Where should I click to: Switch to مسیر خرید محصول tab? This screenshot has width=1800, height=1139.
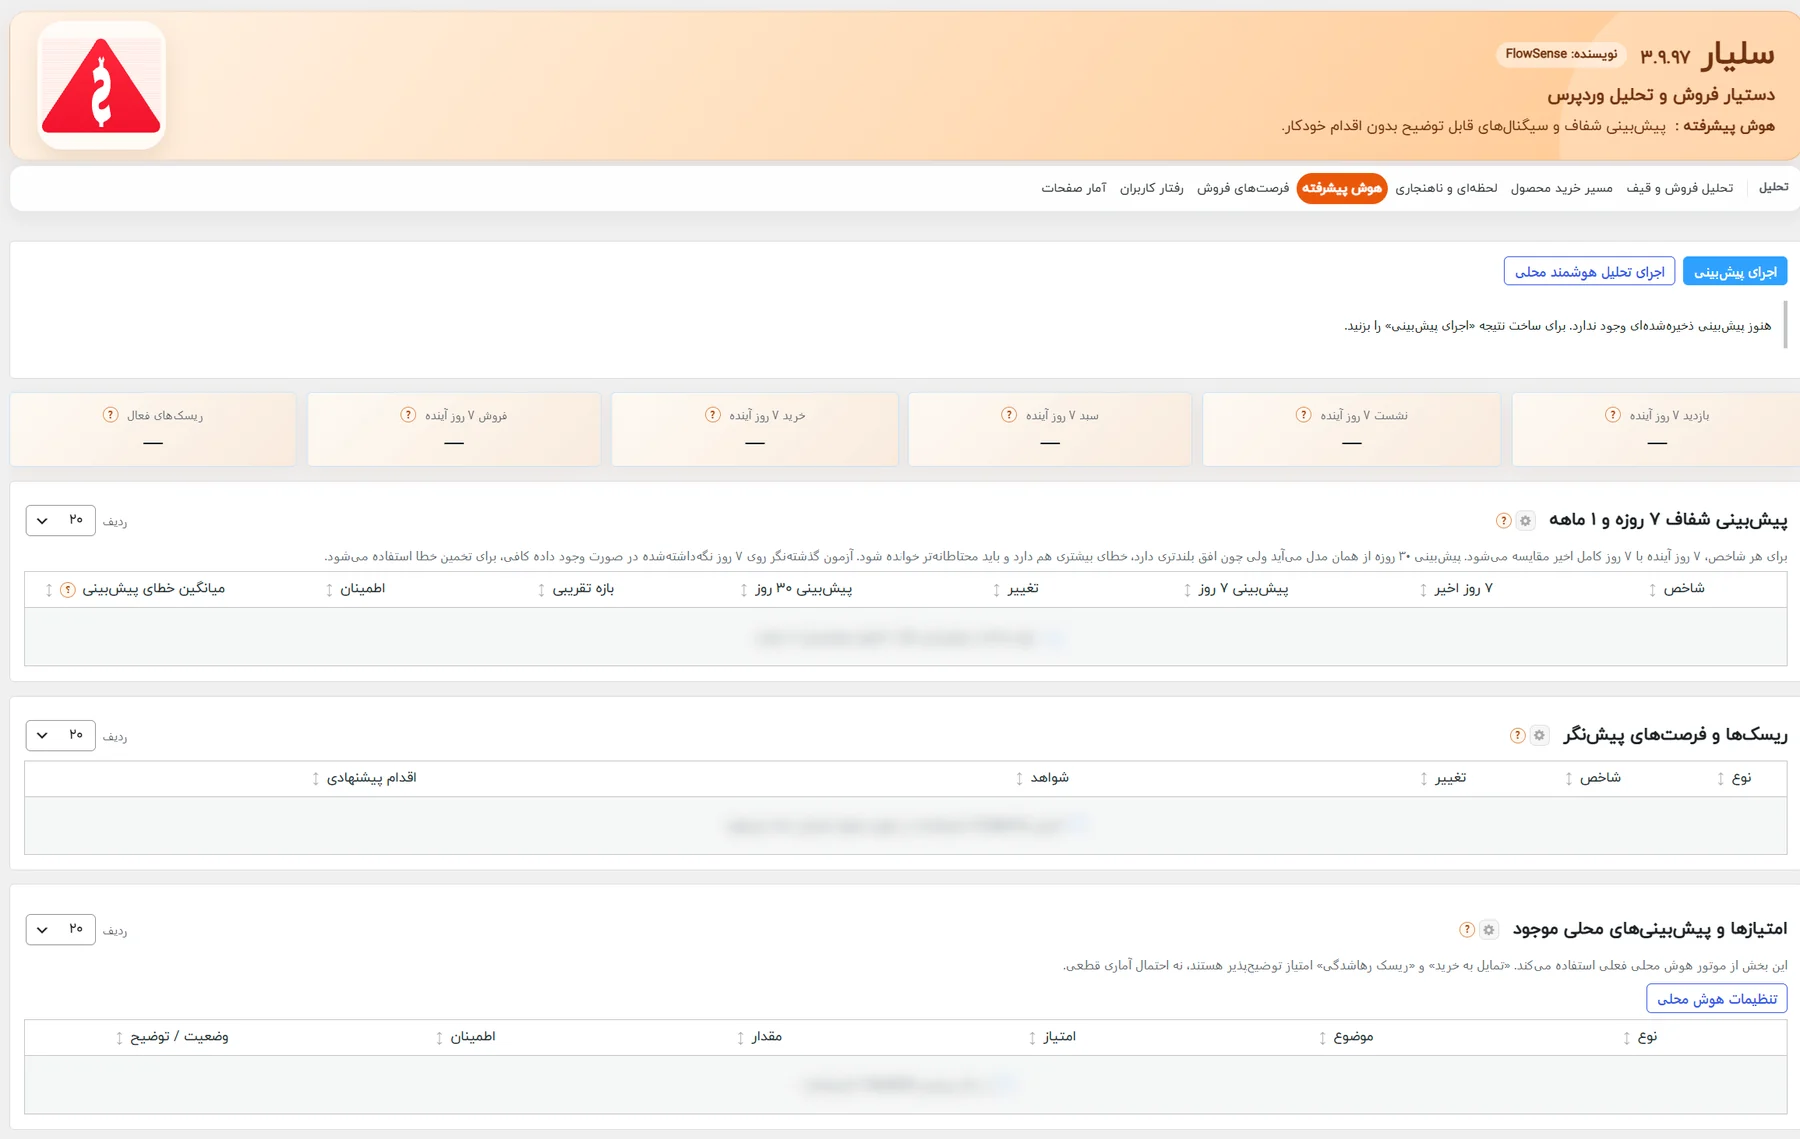pyautogui.click(x=1561, y=188)
